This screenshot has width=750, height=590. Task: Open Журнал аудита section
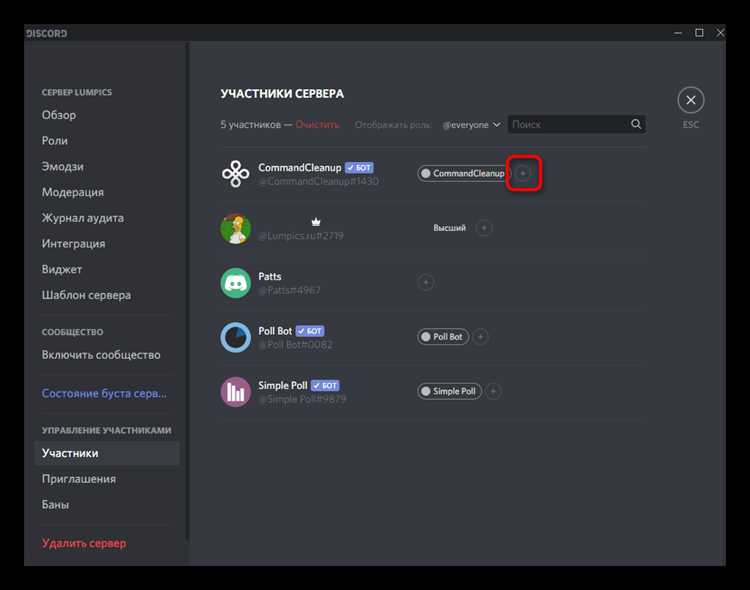coord(83,218)
